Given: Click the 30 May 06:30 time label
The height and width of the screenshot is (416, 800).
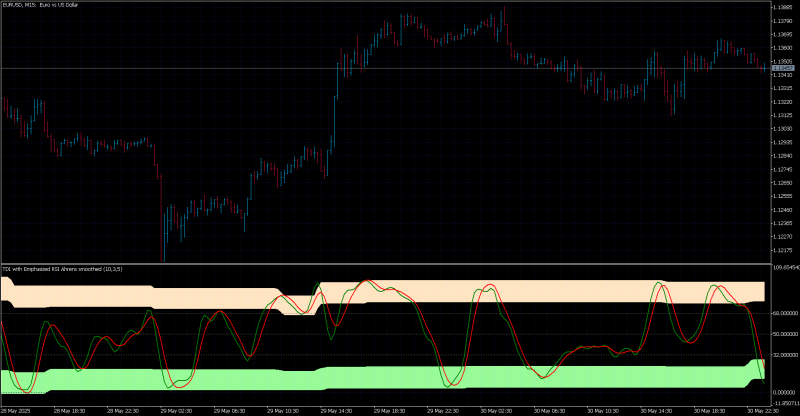Looking at the screenshot, I should pyautogui.click(x=549, y=411).
